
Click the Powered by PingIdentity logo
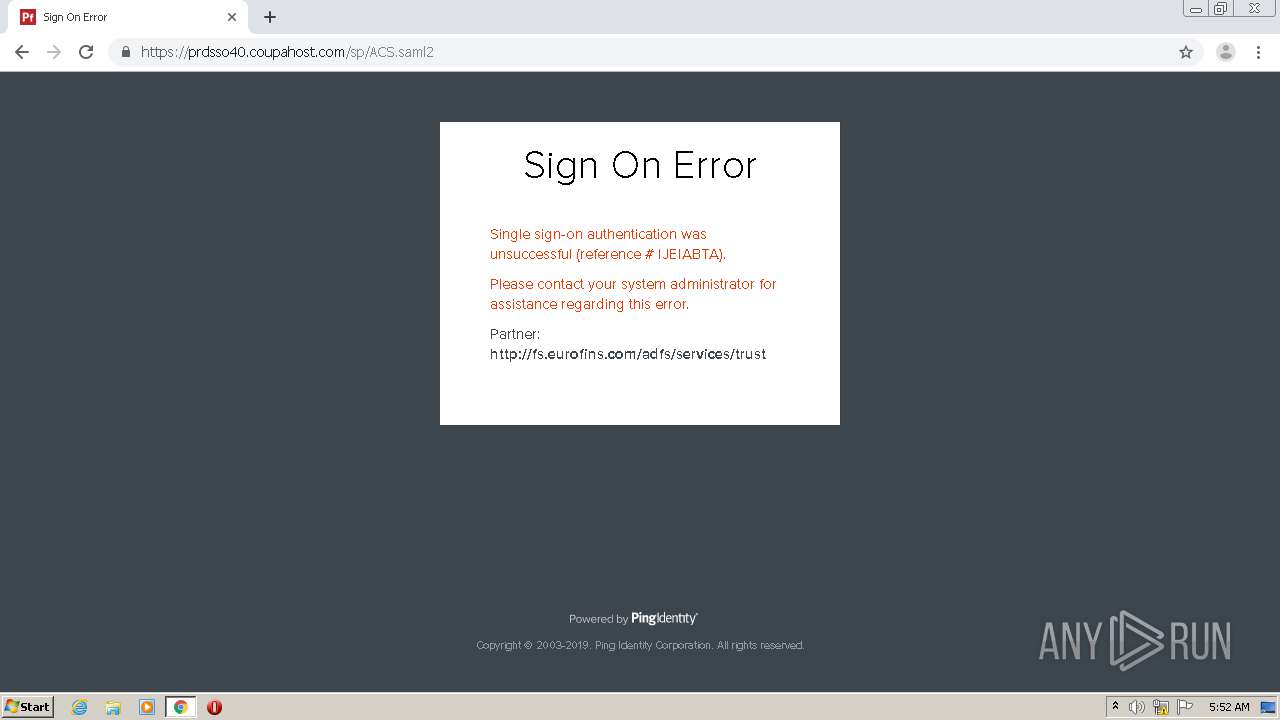(x=633, y=618)
